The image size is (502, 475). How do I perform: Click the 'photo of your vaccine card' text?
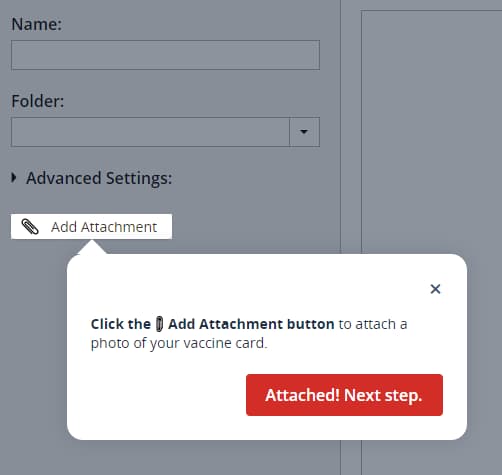coord(179,343)
